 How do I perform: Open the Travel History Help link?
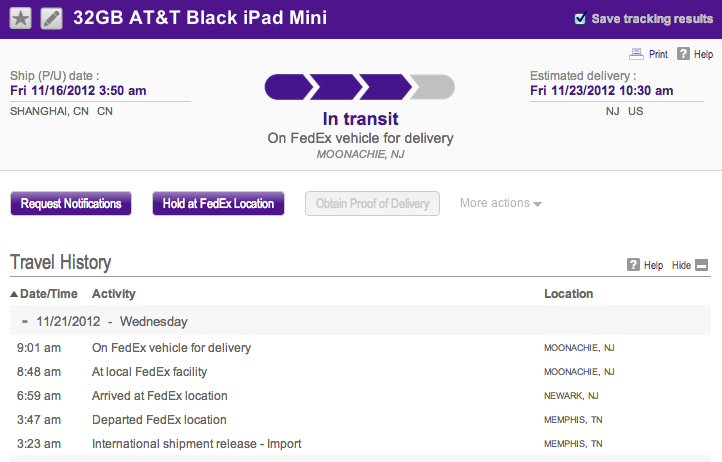653,265
